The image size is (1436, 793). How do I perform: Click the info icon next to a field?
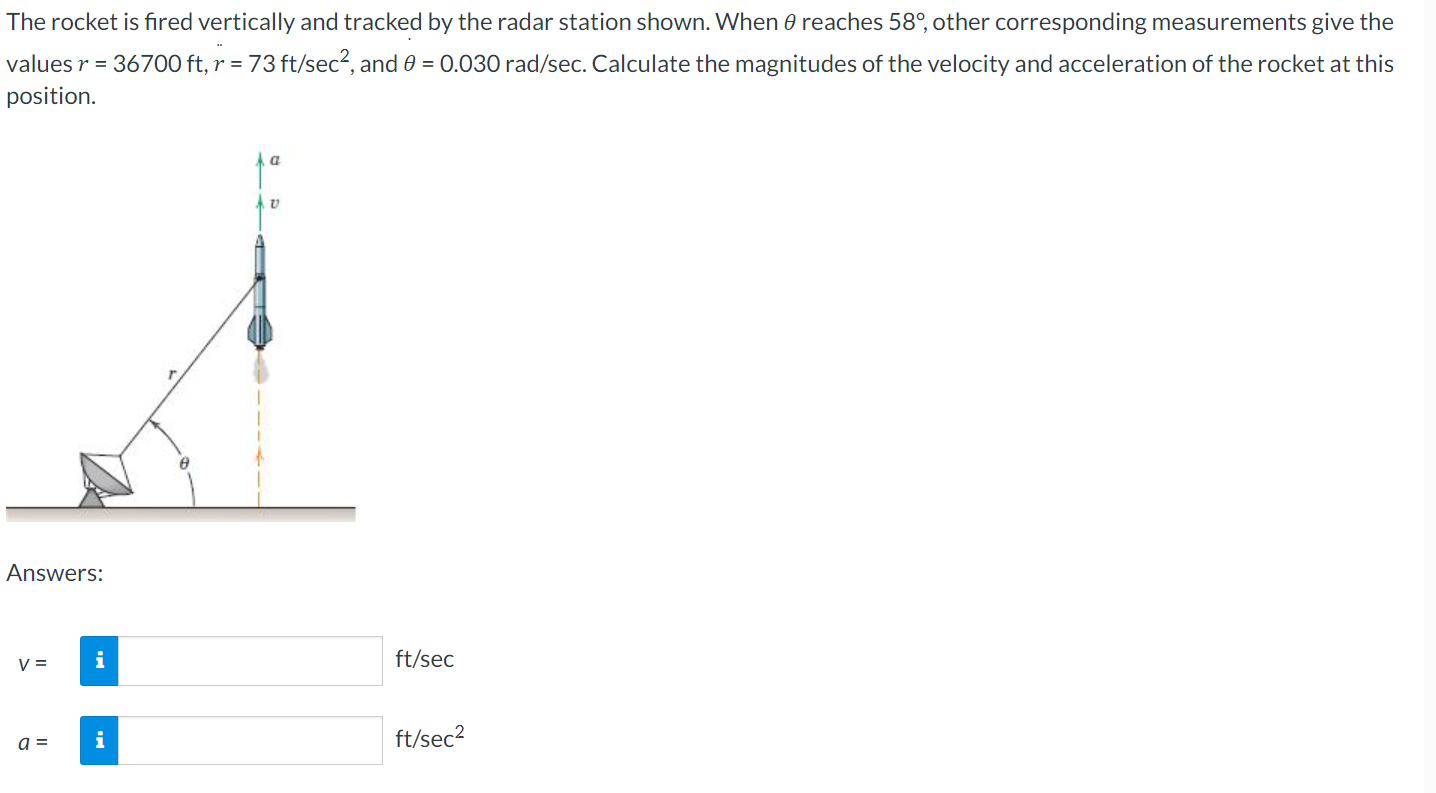click(98, 740)
